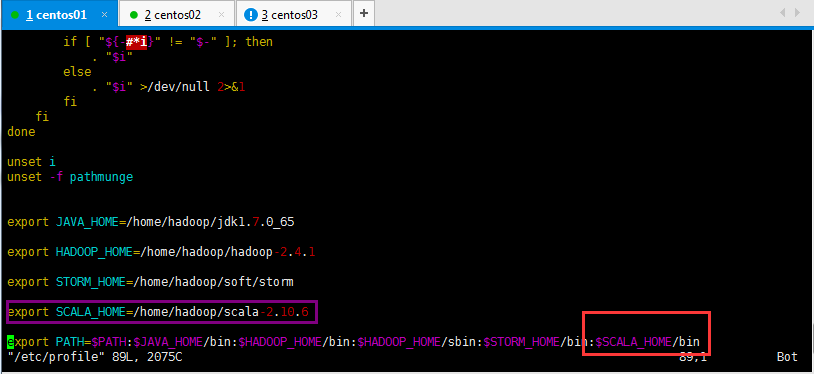Click the 'export JAVA_HOME' line
814x374 pixels.
pos(151,222)
